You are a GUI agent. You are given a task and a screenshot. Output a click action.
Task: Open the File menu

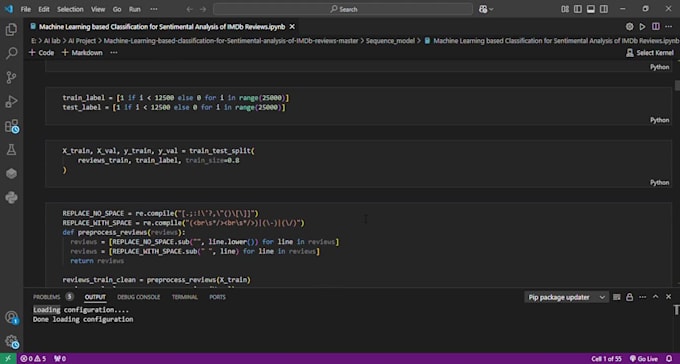(26, 9)
